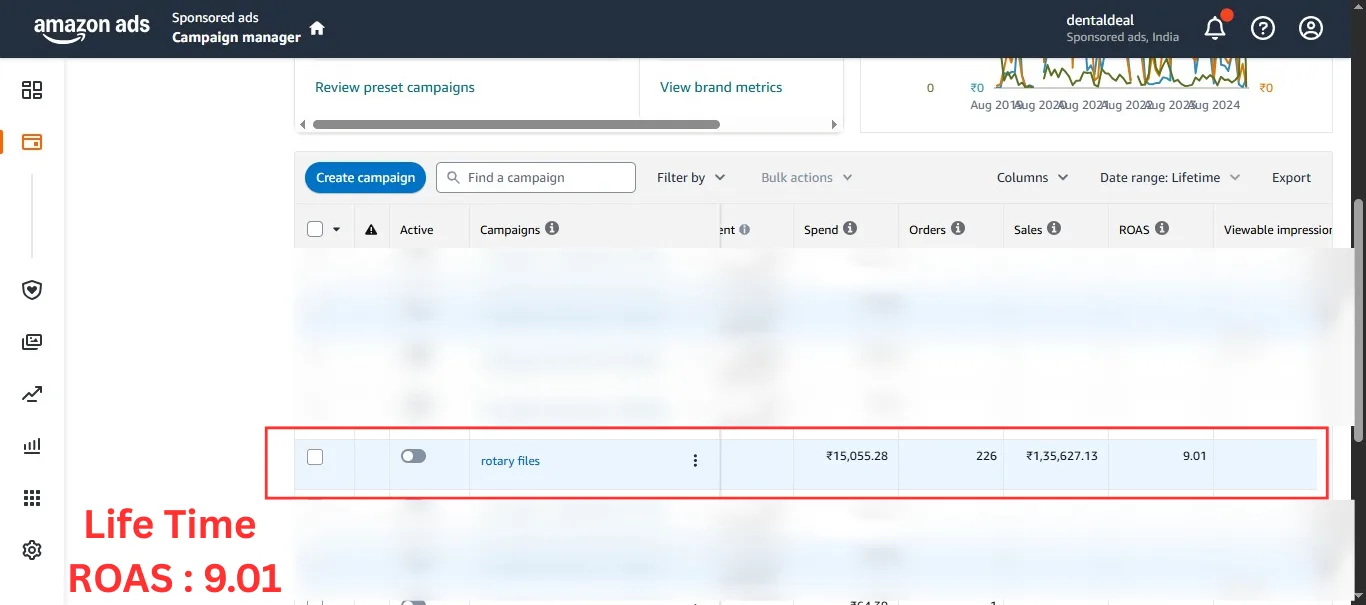This screenshot has width=1366, height=605.
Task: Open the apps grid sidebar icon
Action: [x=32, y=498]
